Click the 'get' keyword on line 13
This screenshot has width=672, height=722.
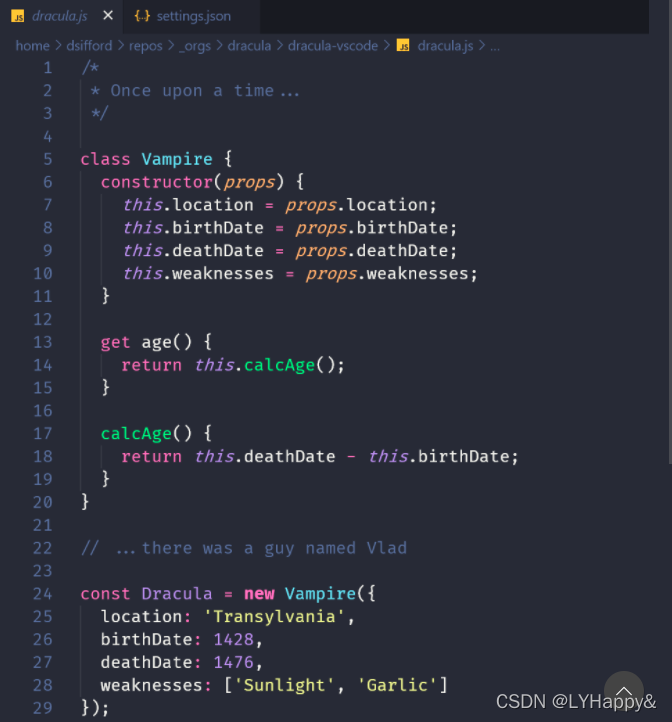tap(116, 343)
